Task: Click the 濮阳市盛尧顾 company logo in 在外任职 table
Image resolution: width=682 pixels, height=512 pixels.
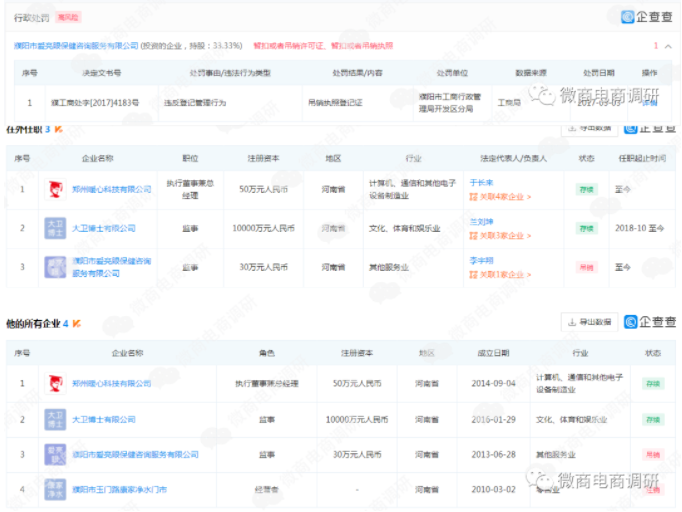Action: pyautogui.click(x=56, y=267)
